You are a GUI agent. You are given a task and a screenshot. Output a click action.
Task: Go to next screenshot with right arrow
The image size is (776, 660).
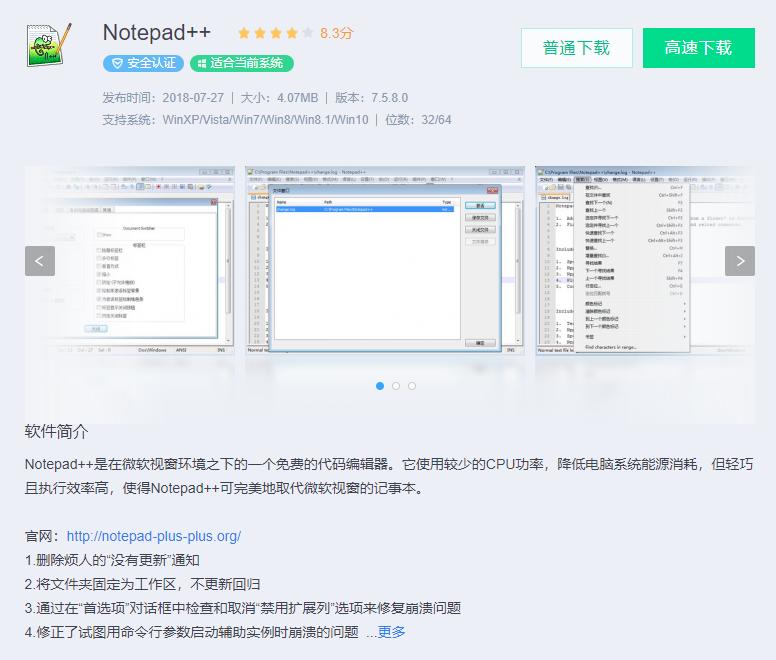(x=740, y=261)
